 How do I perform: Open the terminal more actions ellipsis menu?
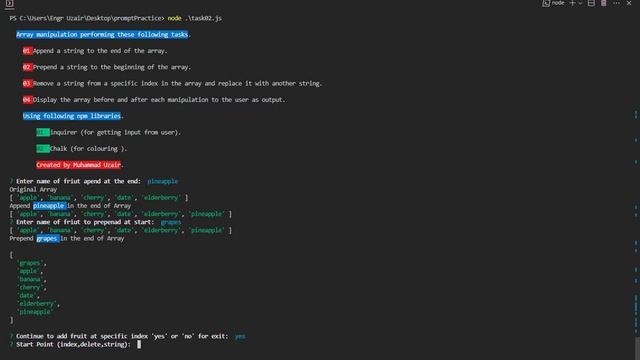pos(616,3)
